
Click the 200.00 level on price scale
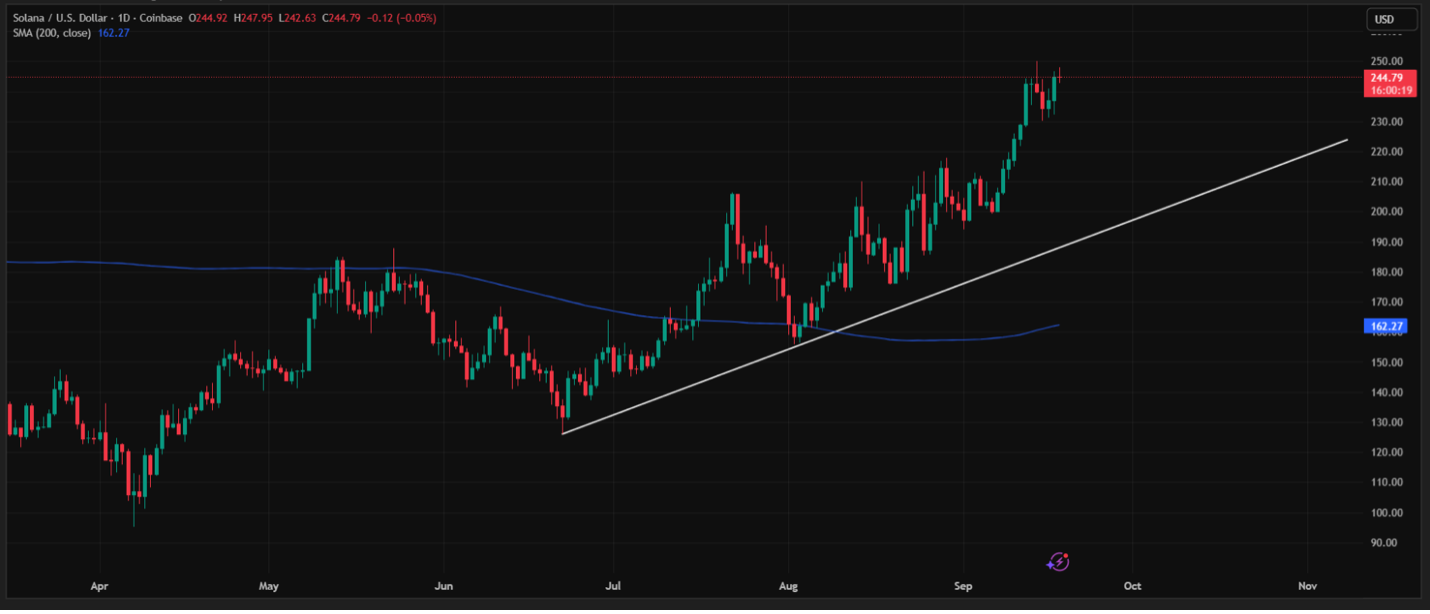[x=1384, y=212]
